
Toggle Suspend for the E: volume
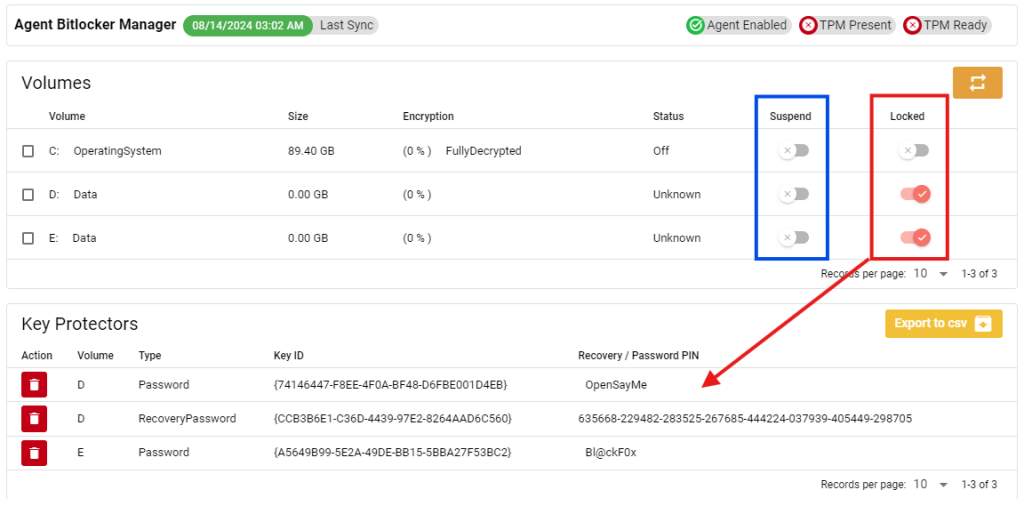(x=793, y=238)
